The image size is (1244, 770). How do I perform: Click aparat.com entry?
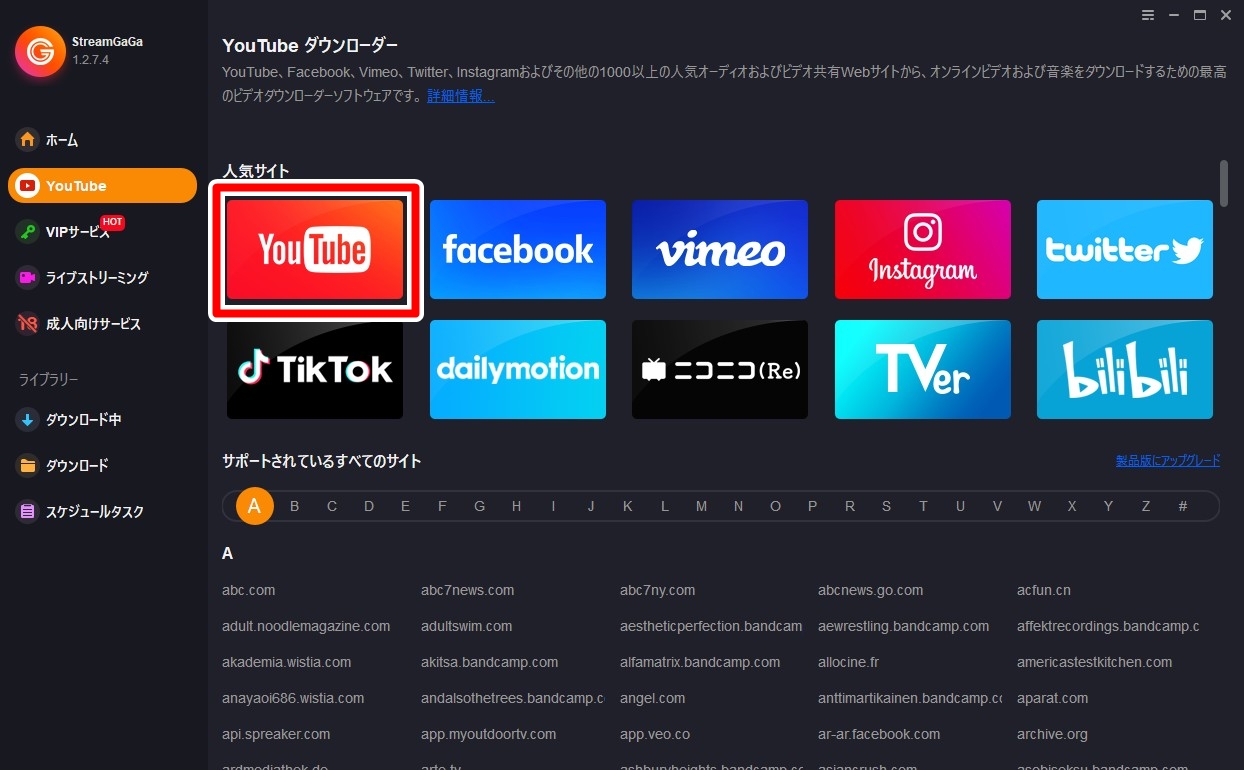click(x=1053, y=698)
